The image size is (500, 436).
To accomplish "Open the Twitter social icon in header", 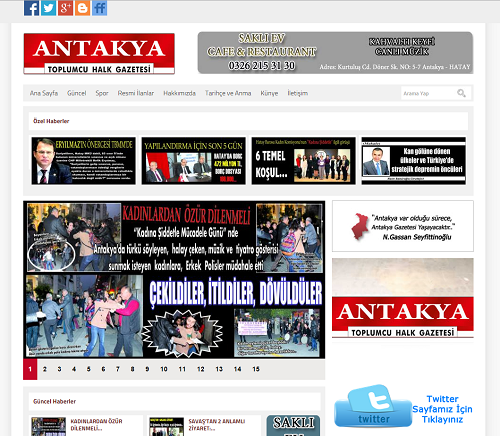I will [49, 8].
